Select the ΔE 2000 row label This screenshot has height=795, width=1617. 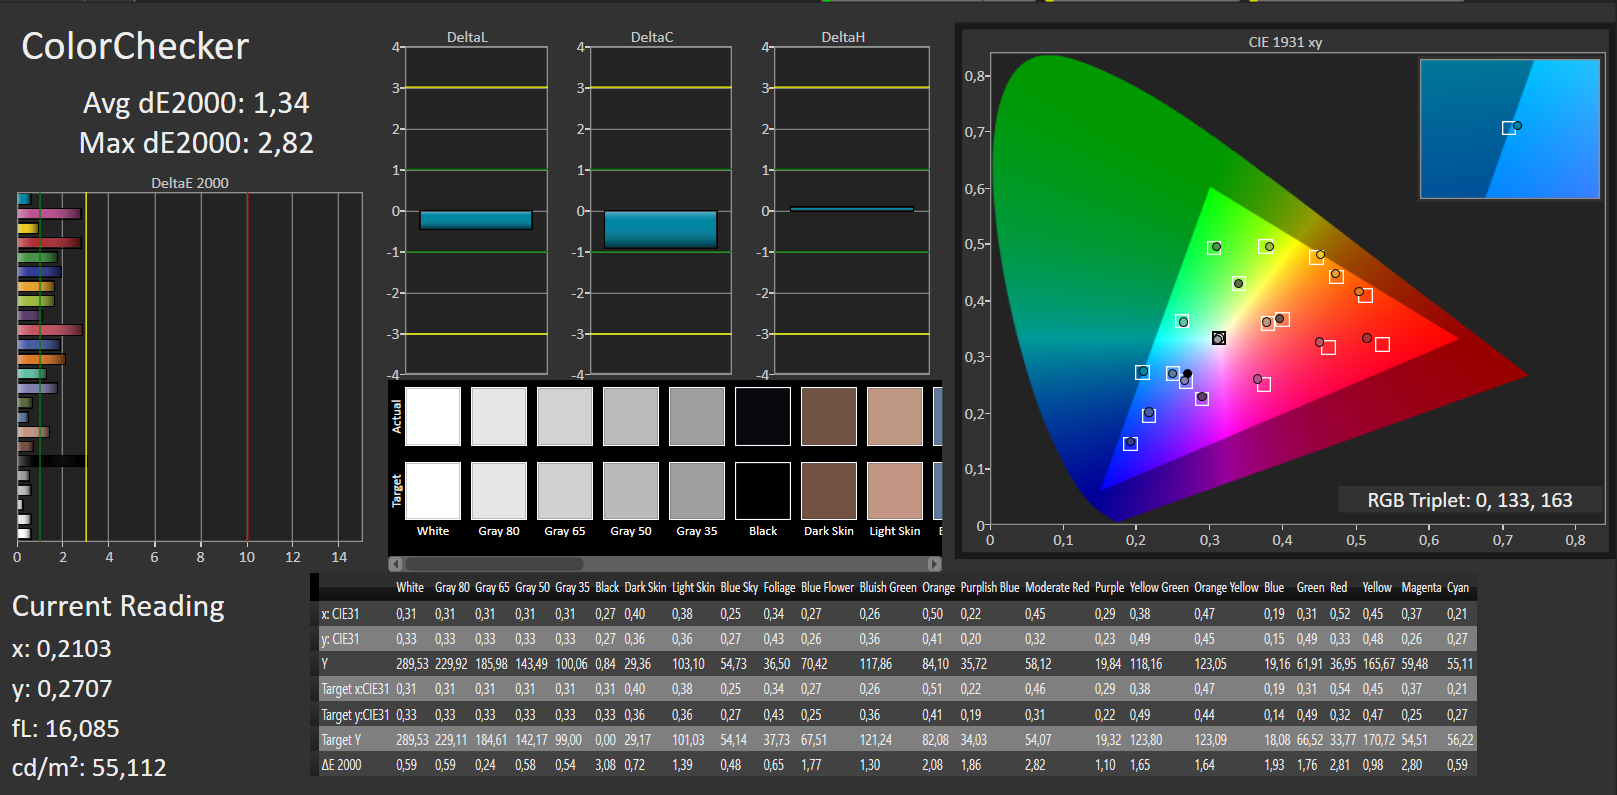click(x=342, y=765)
